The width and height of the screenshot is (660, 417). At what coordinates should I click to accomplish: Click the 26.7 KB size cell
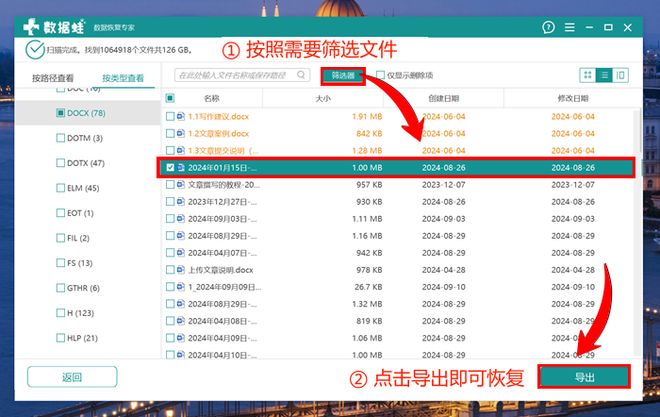pyautogui.click(x=368, y=287)
